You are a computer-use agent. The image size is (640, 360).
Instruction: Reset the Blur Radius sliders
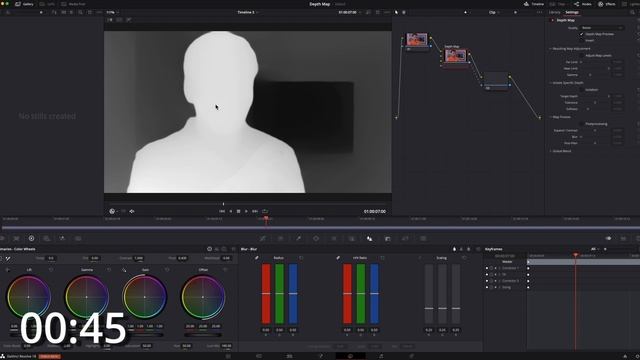tap(301, 258)
